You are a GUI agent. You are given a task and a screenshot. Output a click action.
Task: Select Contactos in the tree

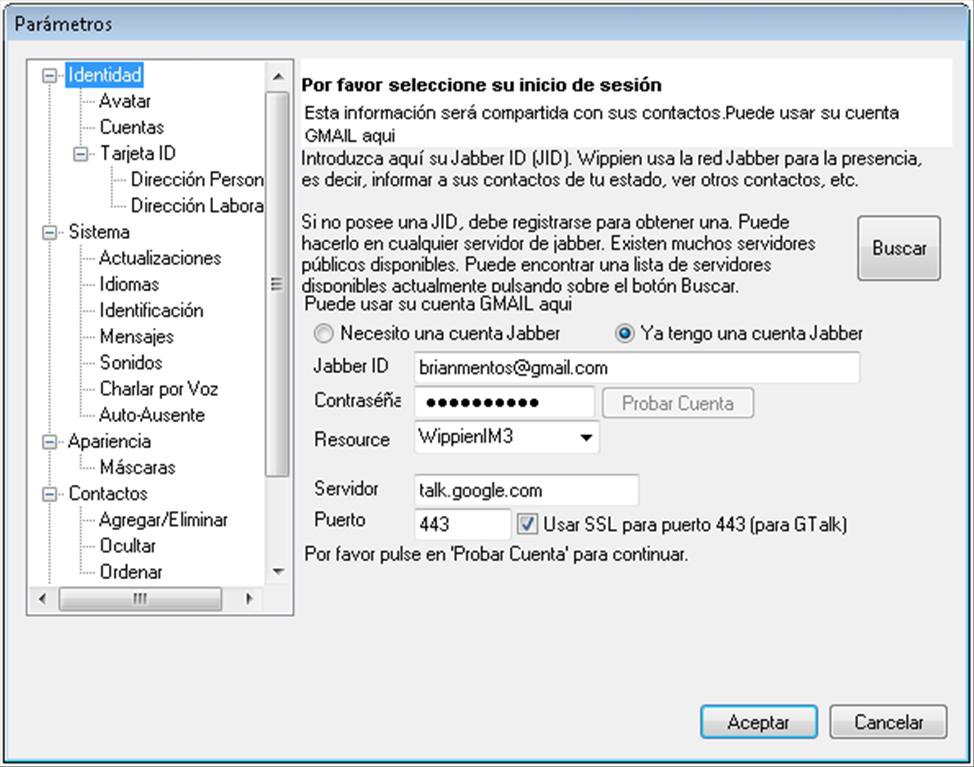pyautogui.click(x=108, y=494)
